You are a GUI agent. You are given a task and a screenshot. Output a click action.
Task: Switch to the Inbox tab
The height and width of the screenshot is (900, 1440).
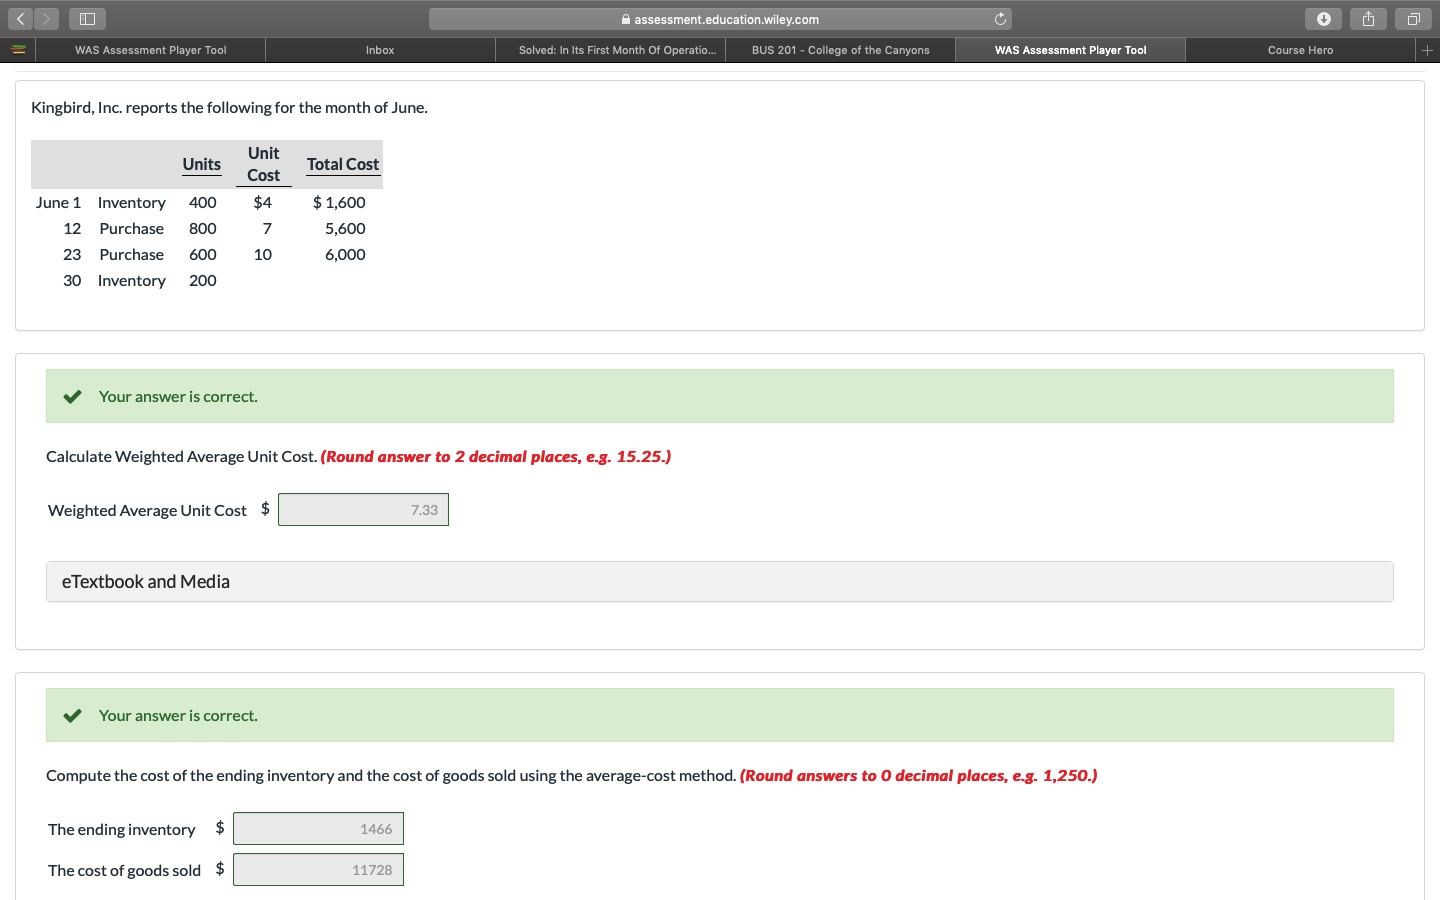pyautogui.click(x=380, y=49)
